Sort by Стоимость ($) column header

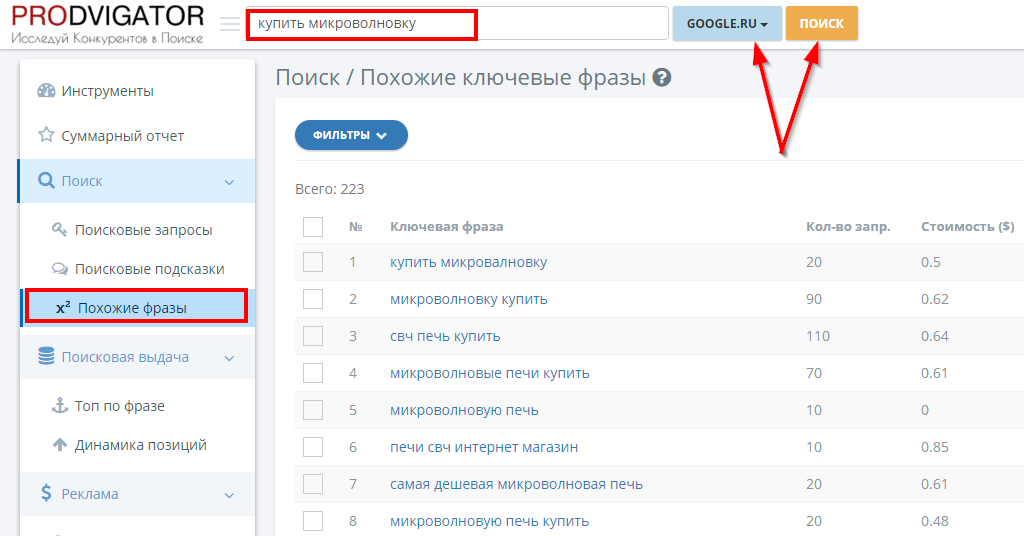(967, 227)
